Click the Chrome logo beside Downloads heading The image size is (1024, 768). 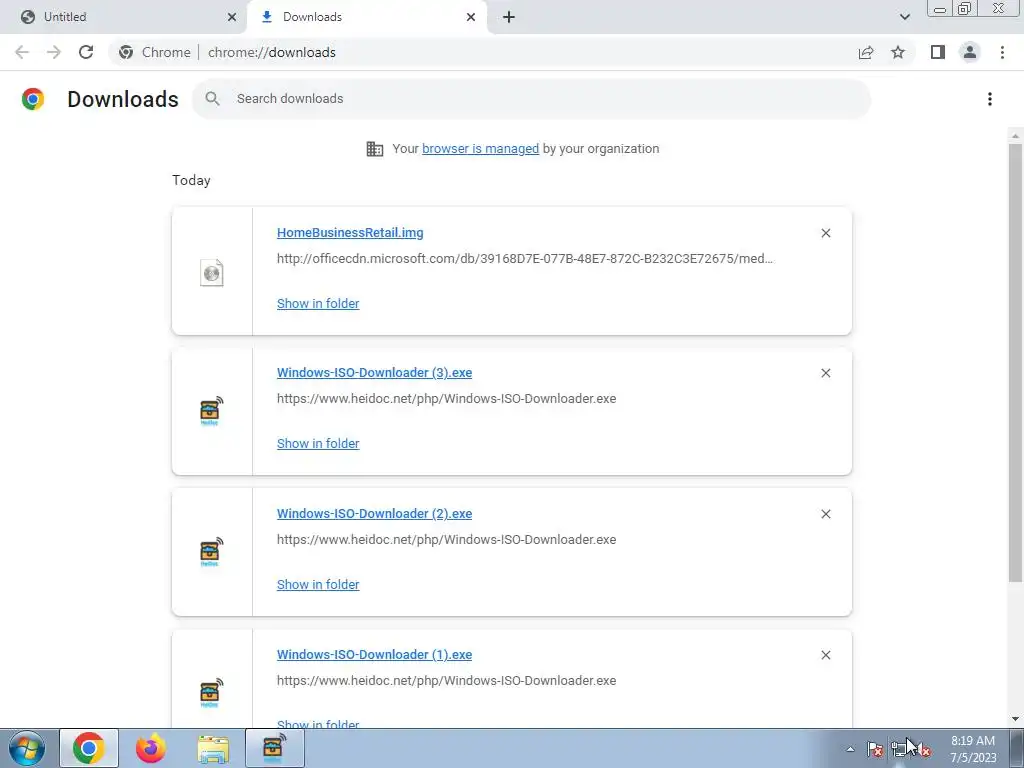[33, 99]
